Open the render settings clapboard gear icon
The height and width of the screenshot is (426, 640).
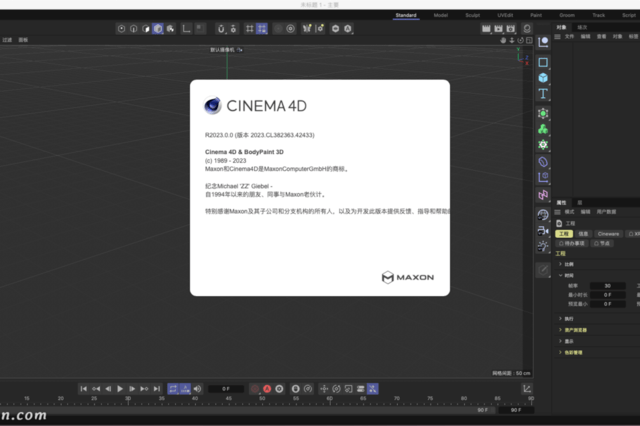click(511, 29)
